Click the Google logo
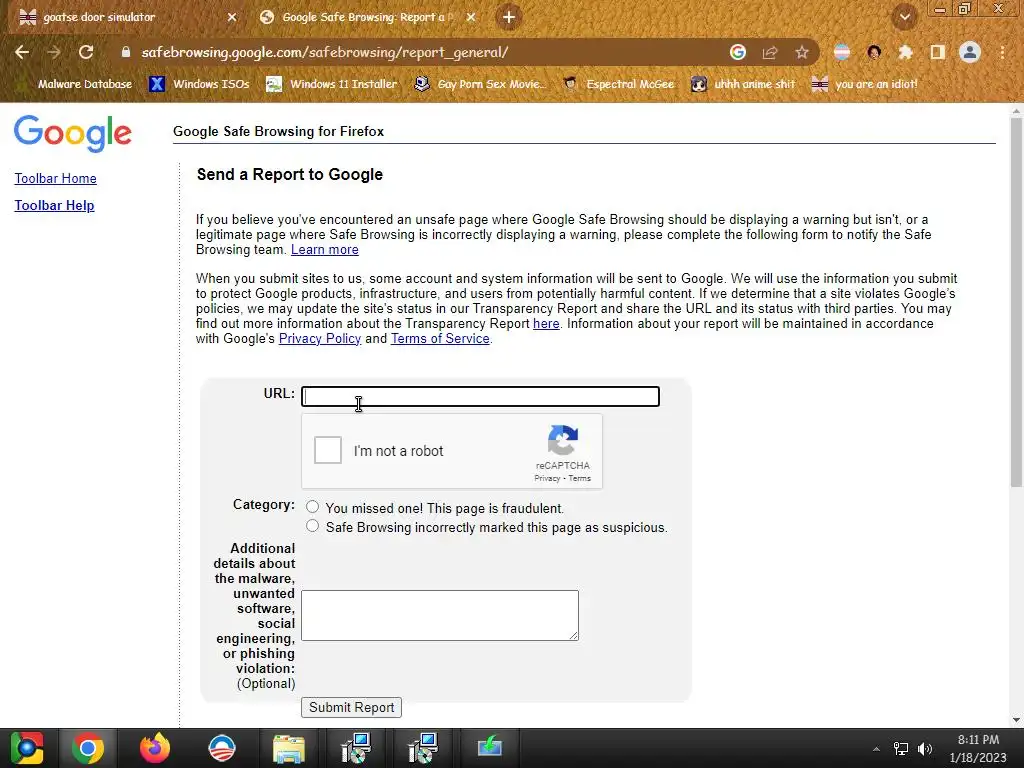The width and height of the screenshot is (1024, 768). (x=72, y=133)
